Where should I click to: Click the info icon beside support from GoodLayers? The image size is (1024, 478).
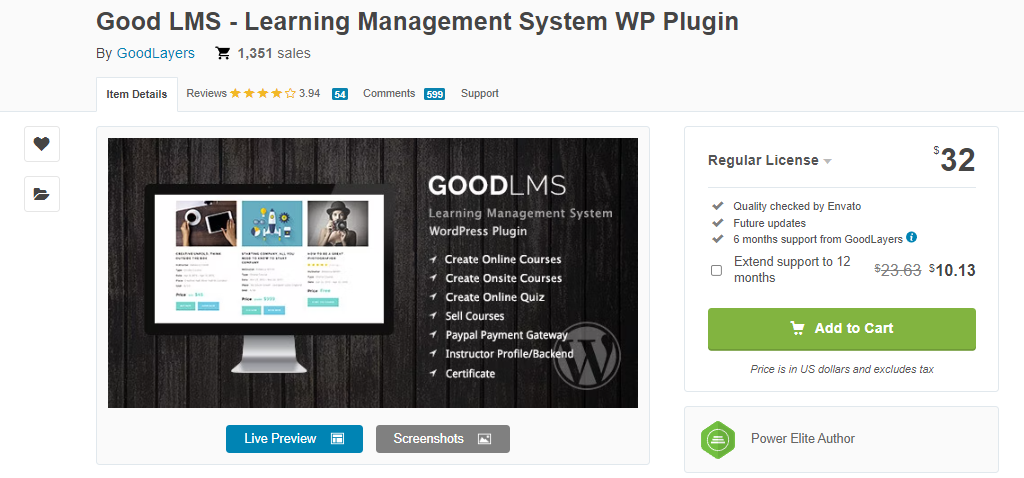coord(912,238)
